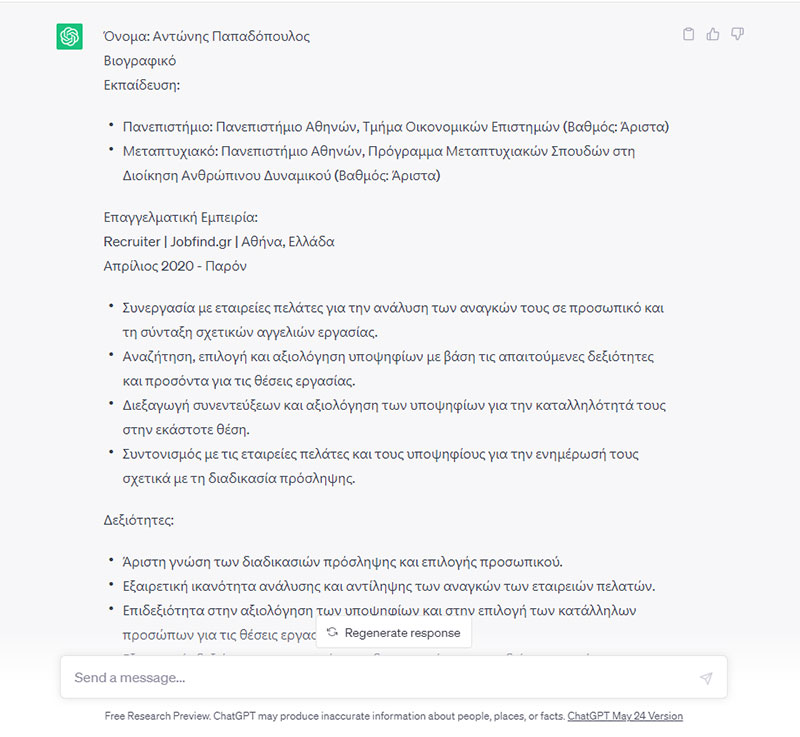Screen dimensions: 800x737
Task: Click the "Δεξιότητες:" heading
Action: click(x=140, y=521)
